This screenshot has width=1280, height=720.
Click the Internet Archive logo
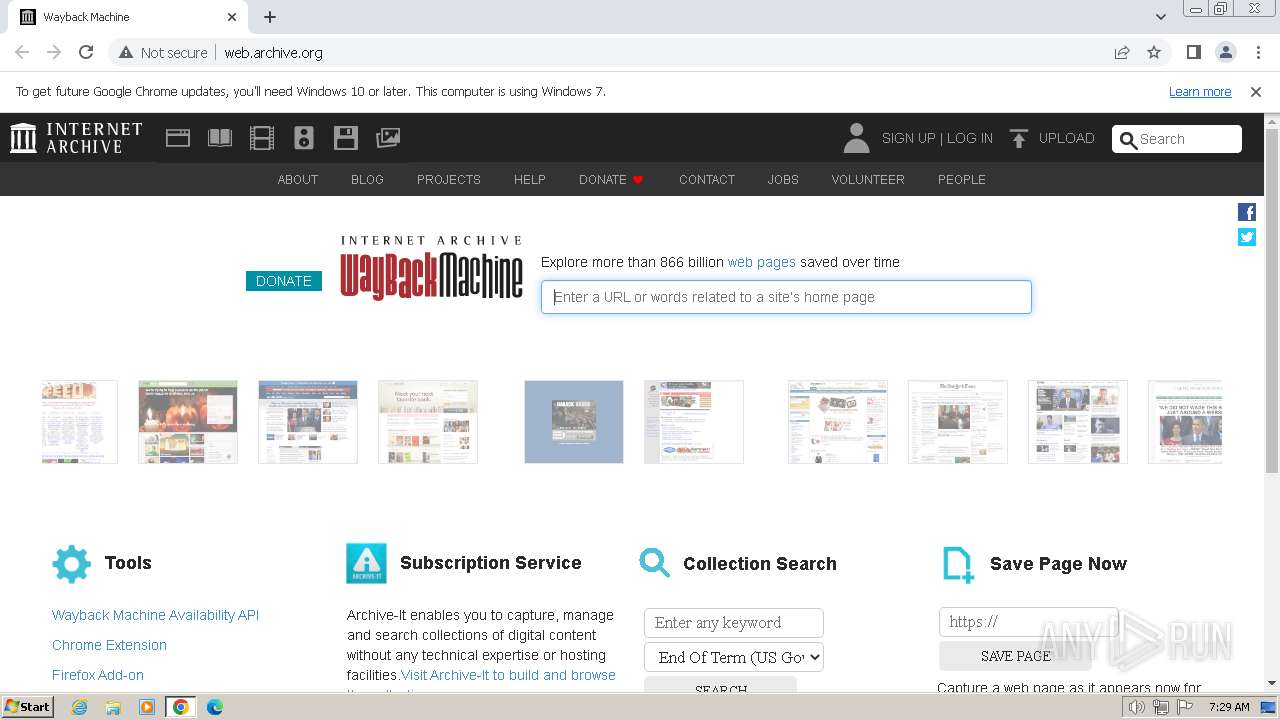click(x=76, y=138)
